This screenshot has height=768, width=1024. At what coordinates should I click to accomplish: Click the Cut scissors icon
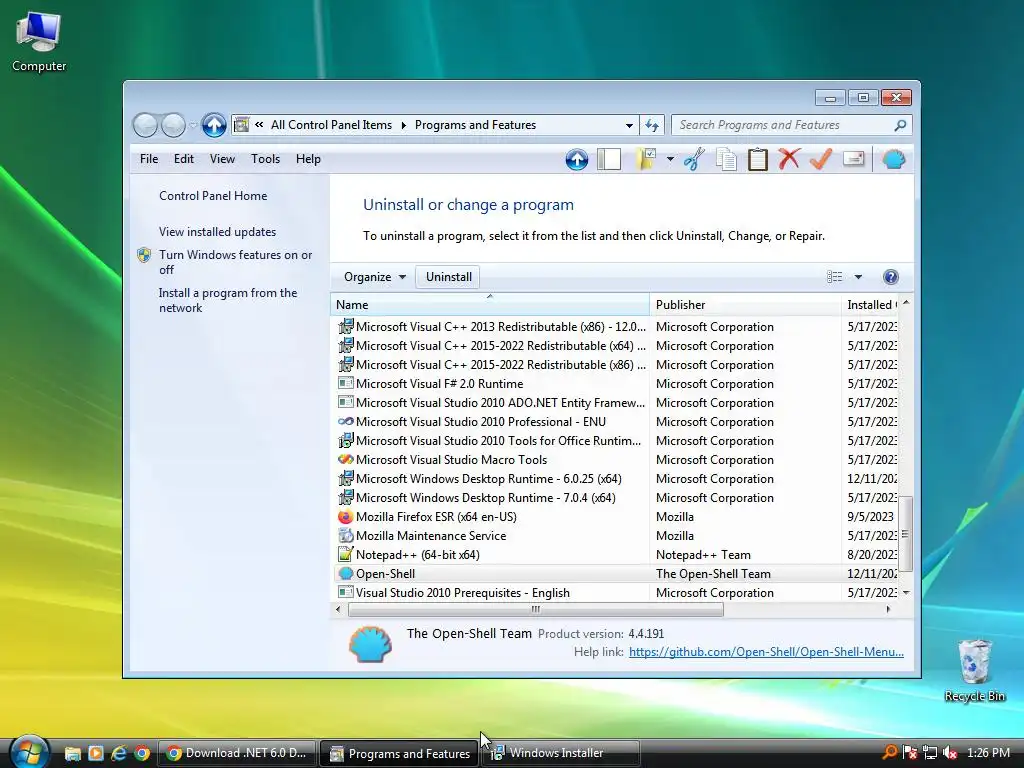(694, 159)
